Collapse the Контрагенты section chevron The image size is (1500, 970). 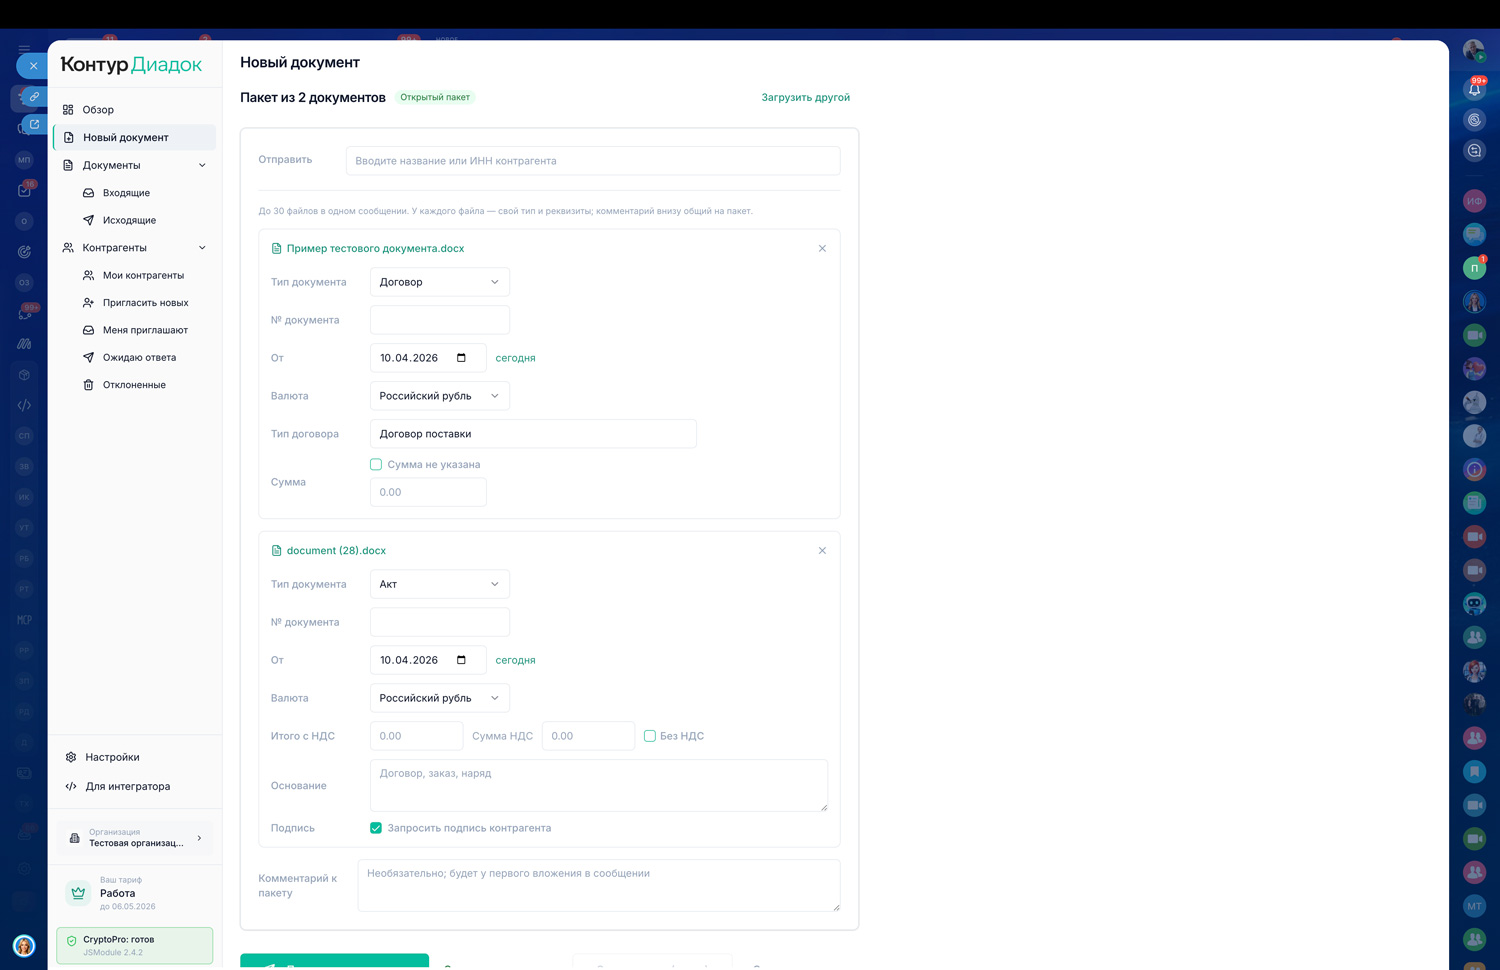click(x=202, y=248)
